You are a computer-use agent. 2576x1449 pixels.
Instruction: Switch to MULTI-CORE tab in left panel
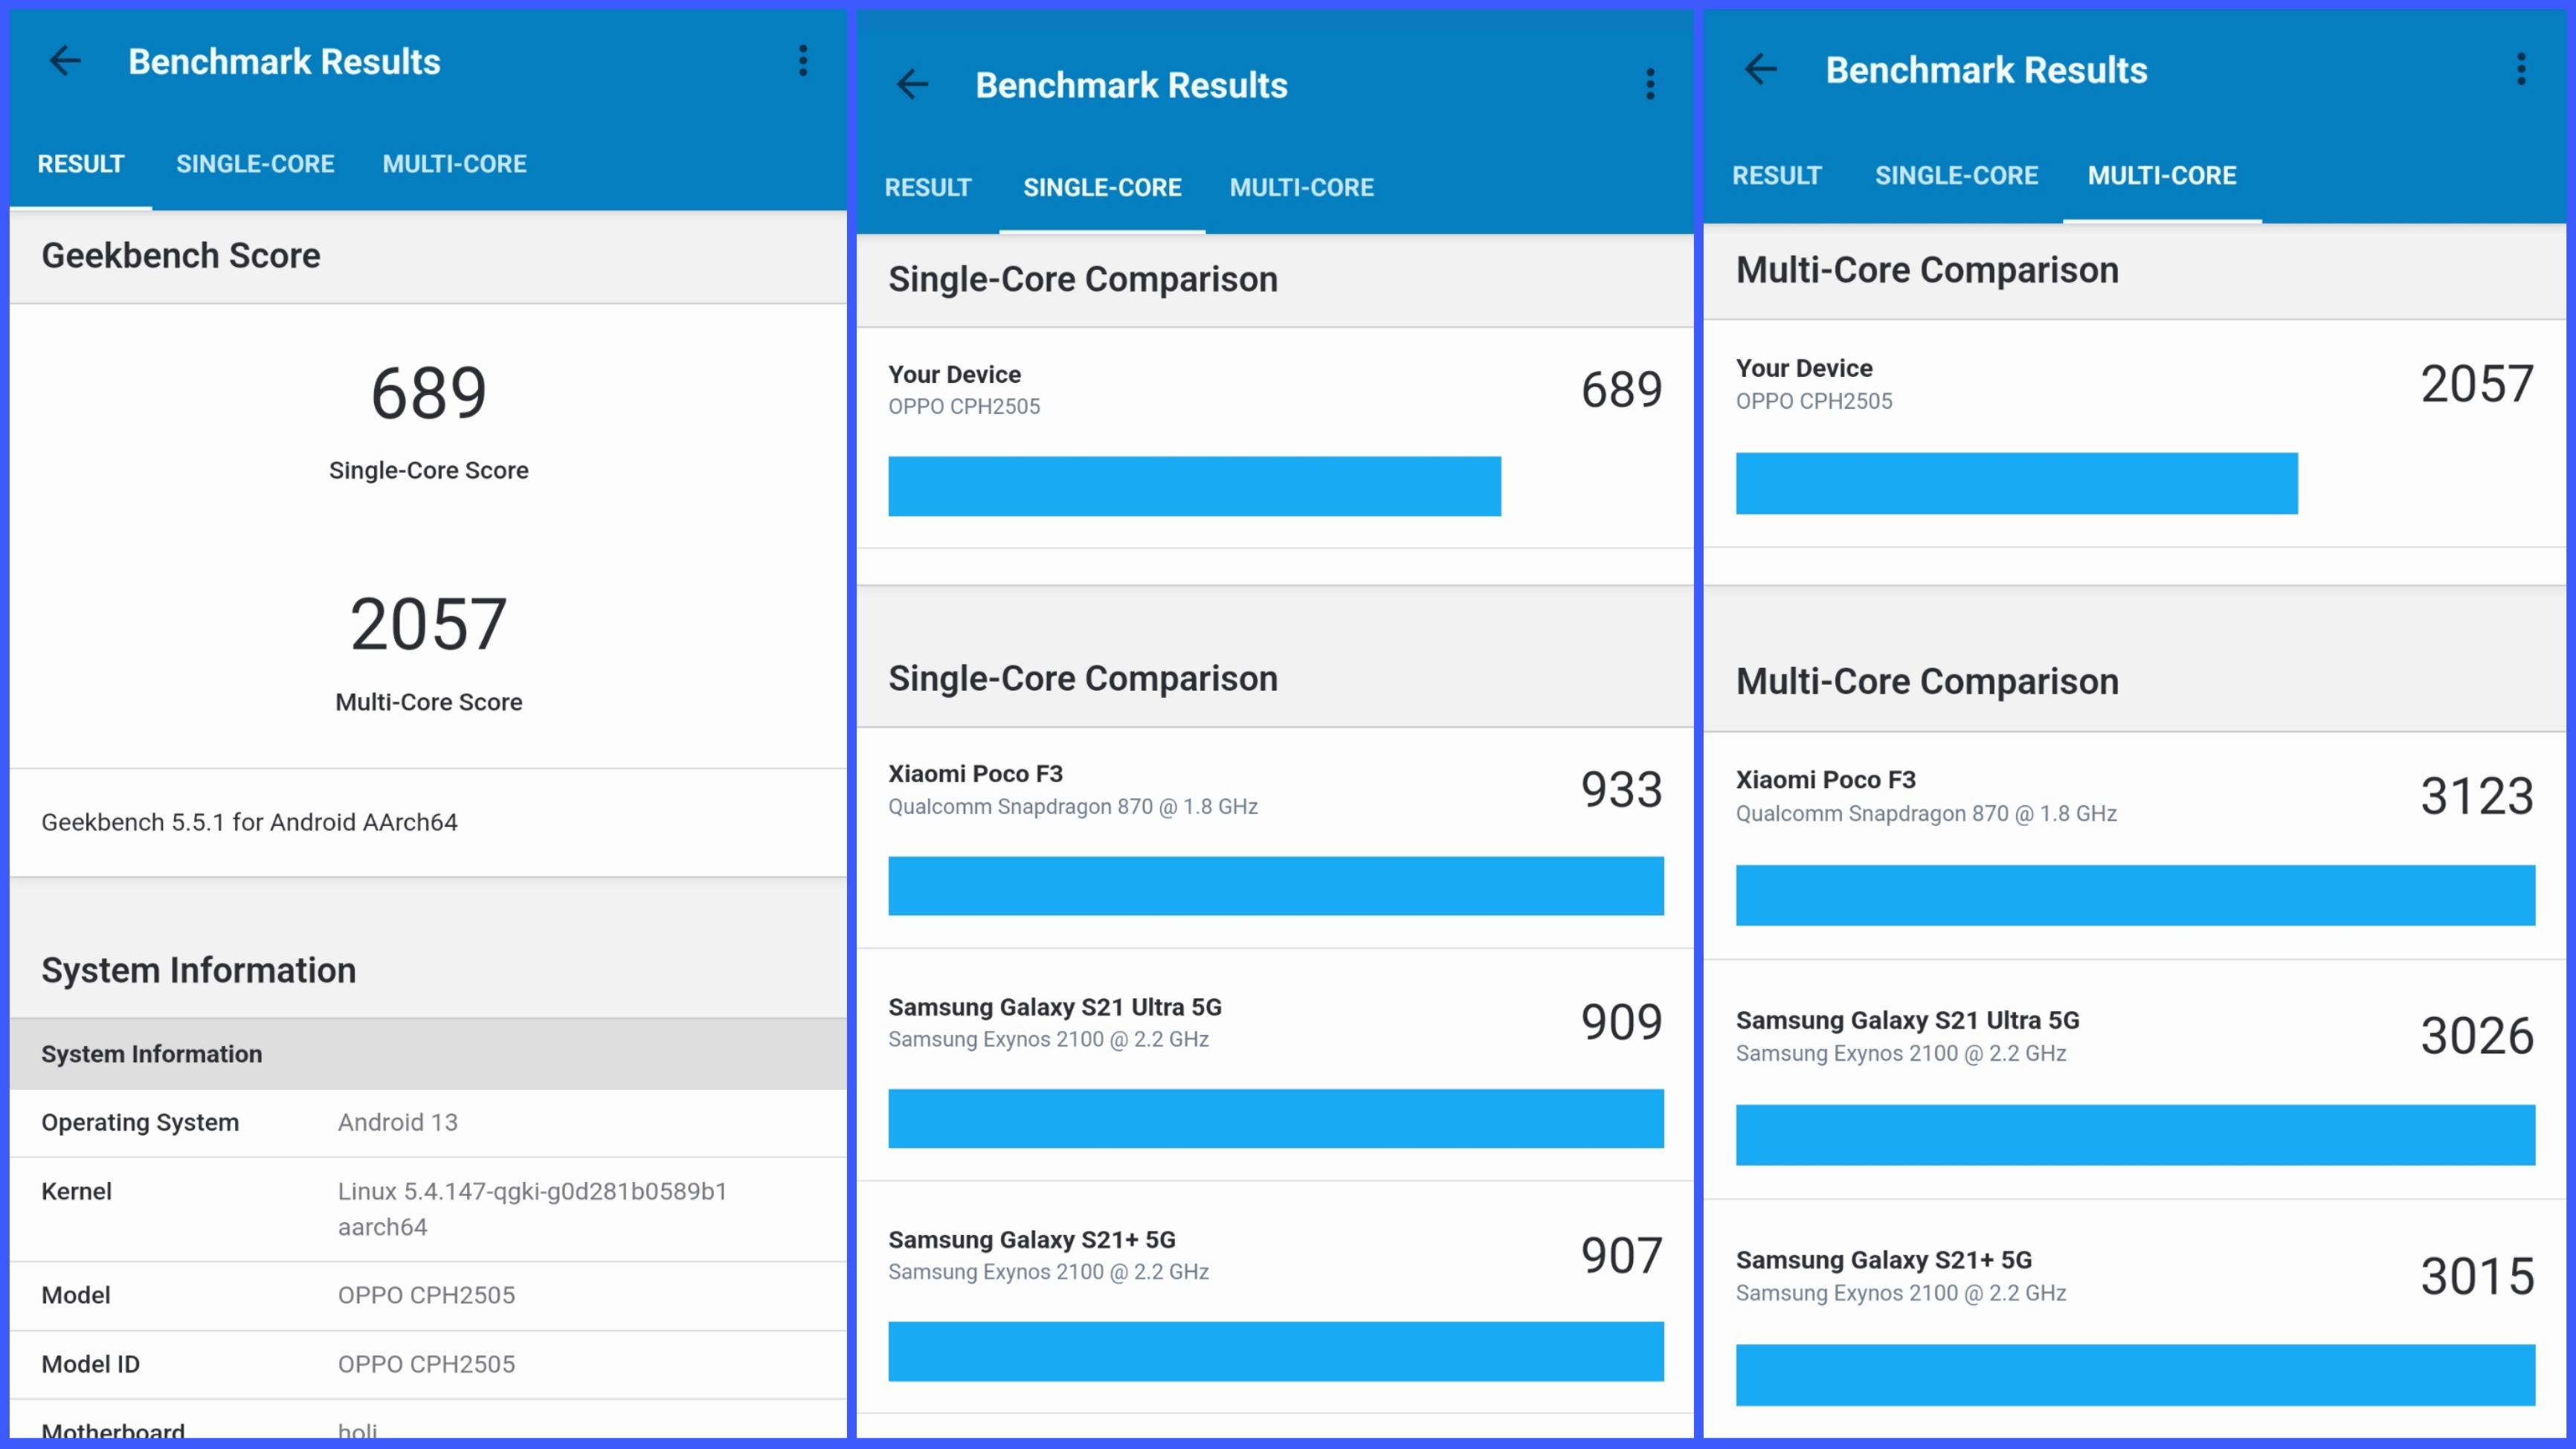[x=455, y=164]
